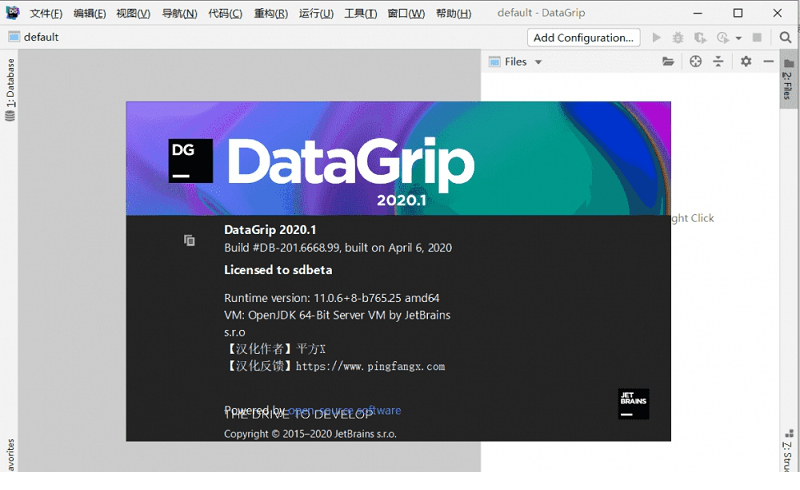800x490 pixels.
Task: Open the 运行(U) menu
Action: coord(316,13)
